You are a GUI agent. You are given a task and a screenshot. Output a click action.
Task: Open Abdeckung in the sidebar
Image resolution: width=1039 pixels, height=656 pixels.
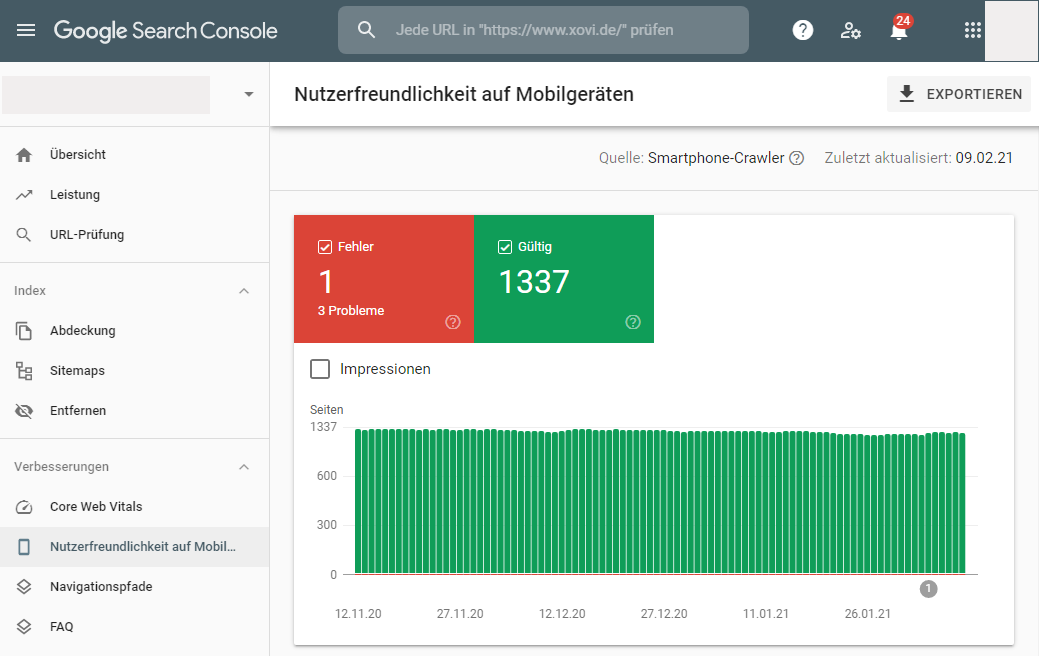coord(82,331)
